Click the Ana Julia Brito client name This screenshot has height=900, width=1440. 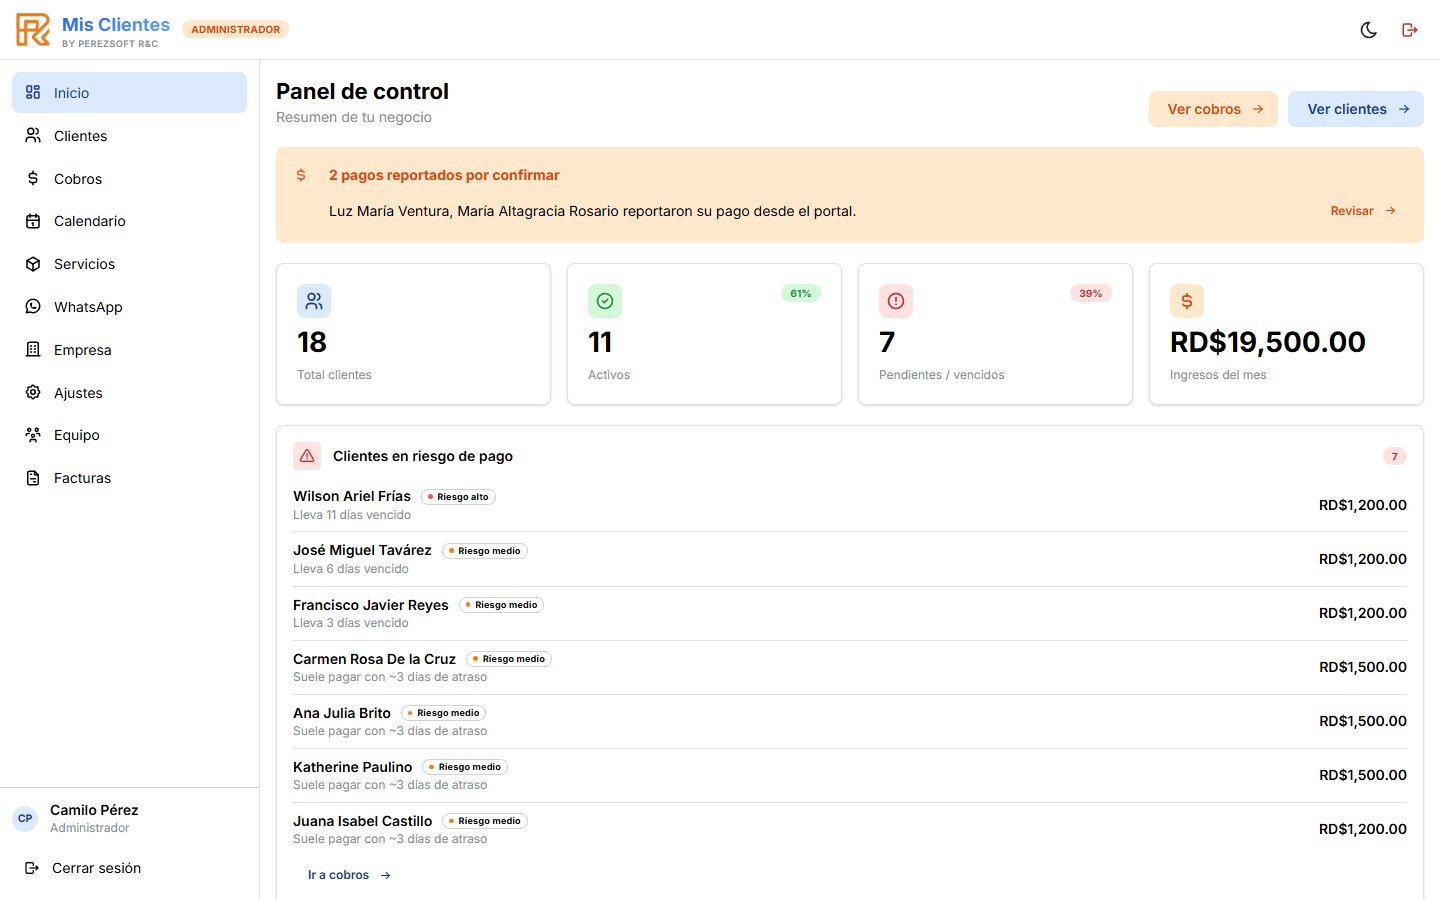coord(342,712)
